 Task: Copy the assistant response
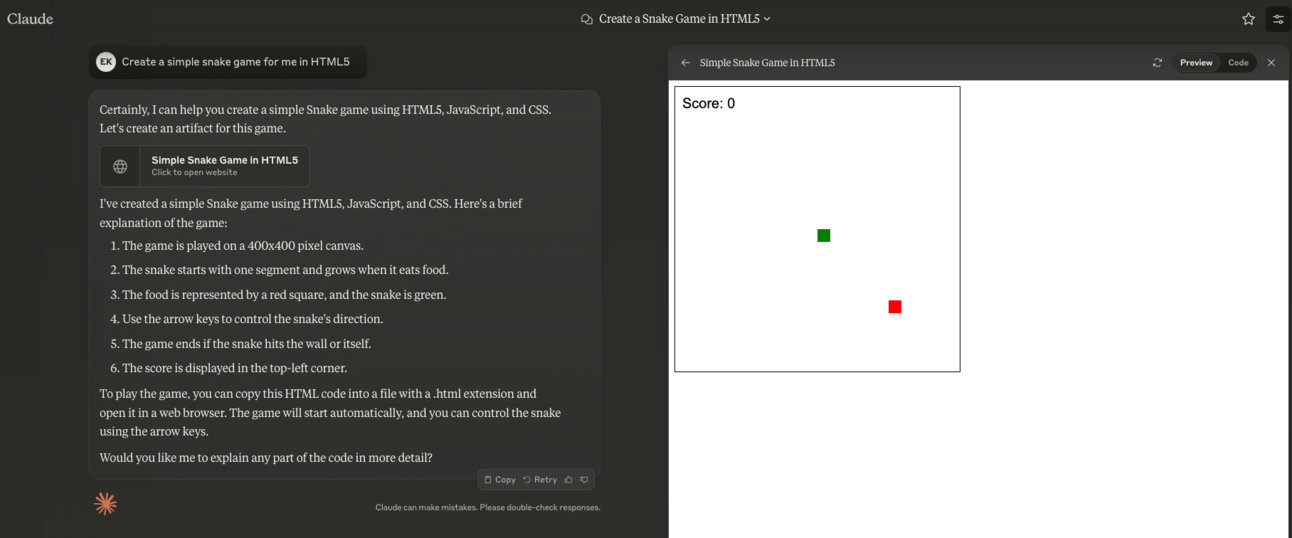point(500,480)
